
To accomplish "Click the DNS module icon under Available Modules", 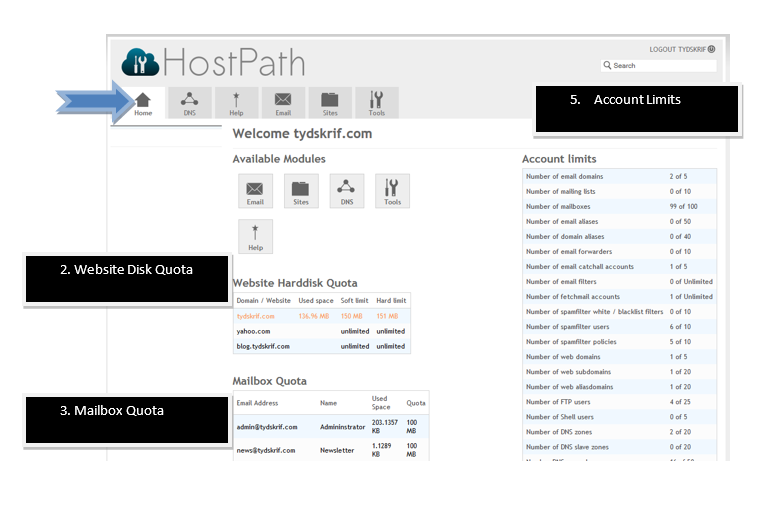I will (346, 191).
